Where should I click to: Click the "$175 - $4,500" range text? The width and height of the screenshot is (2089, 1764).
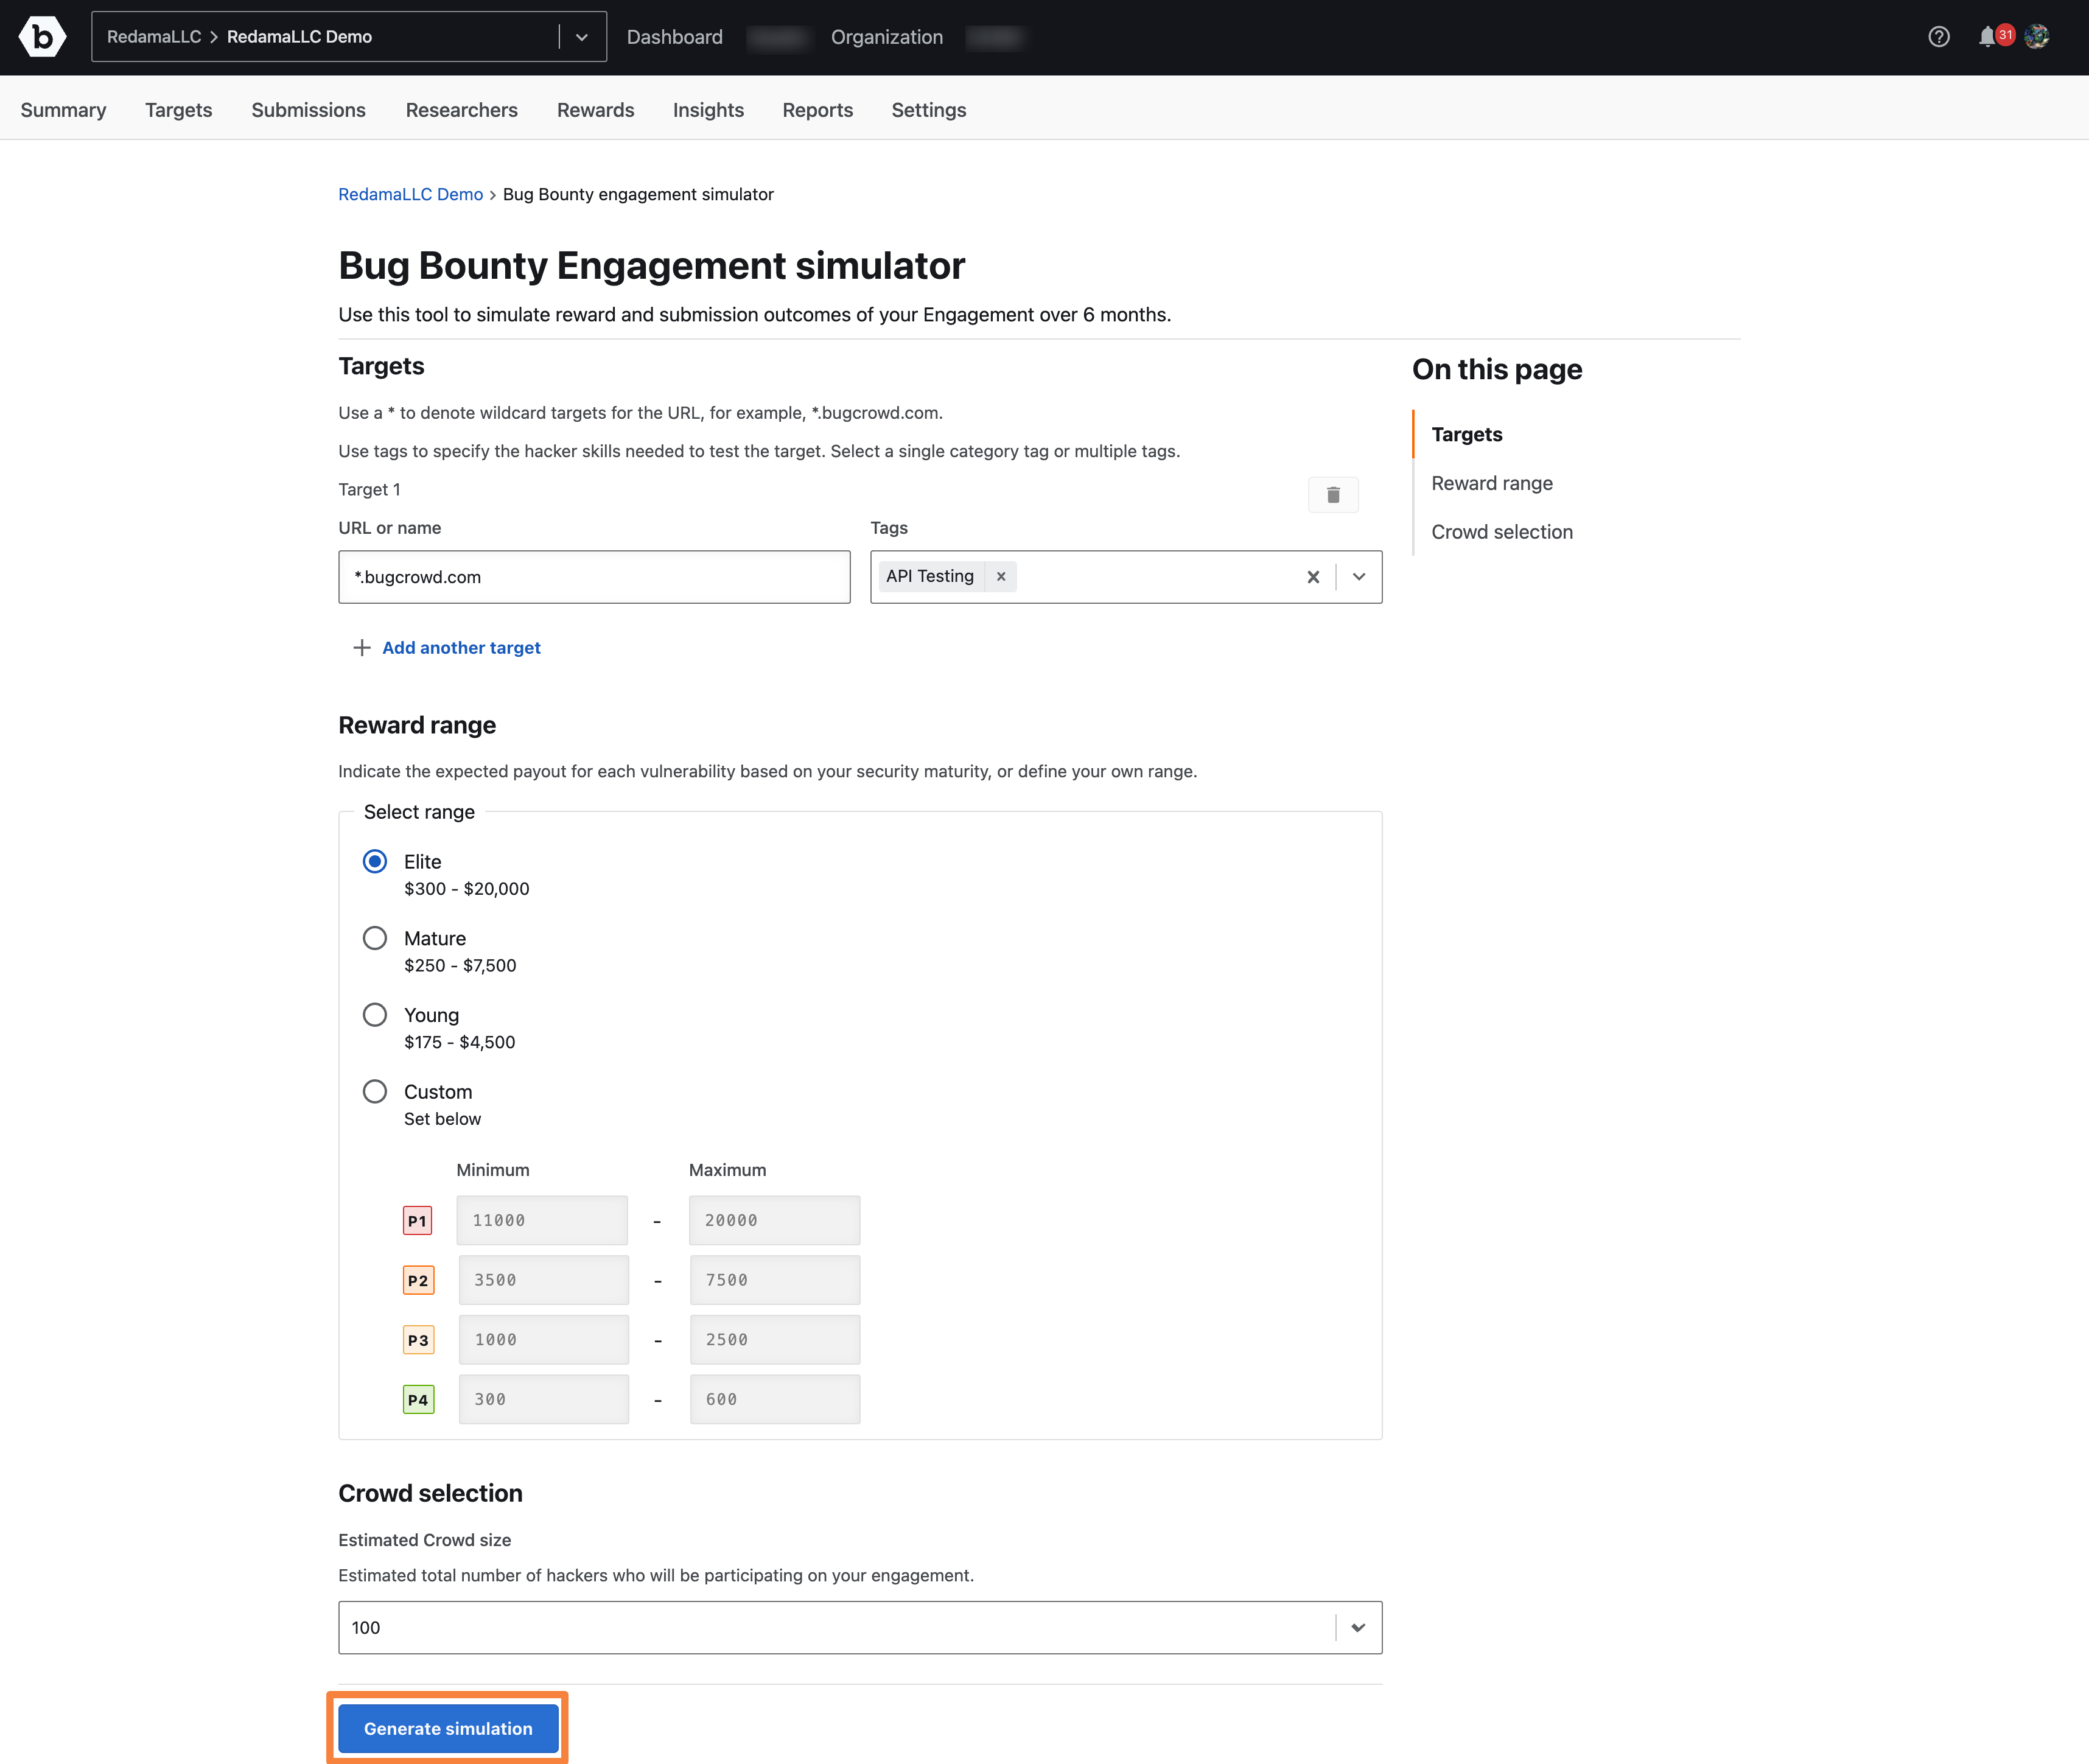[x=460, y=1042]
